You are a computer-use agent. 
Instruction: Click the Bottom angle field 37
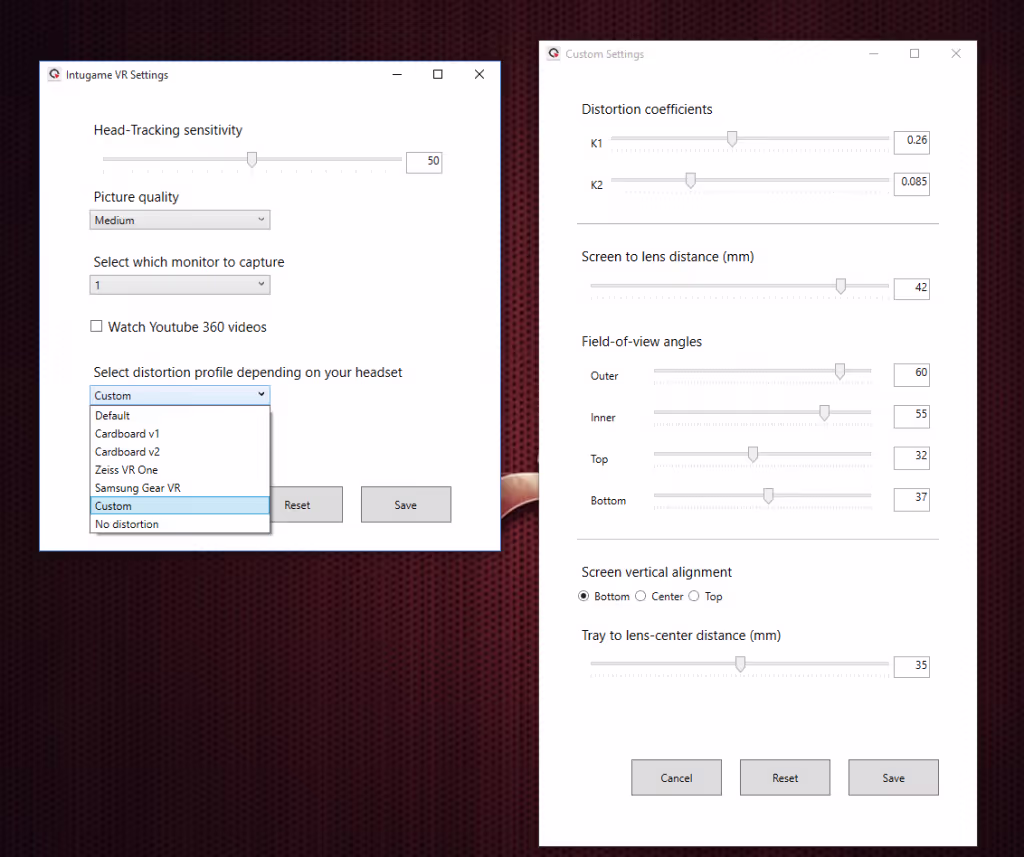point(912,500)
